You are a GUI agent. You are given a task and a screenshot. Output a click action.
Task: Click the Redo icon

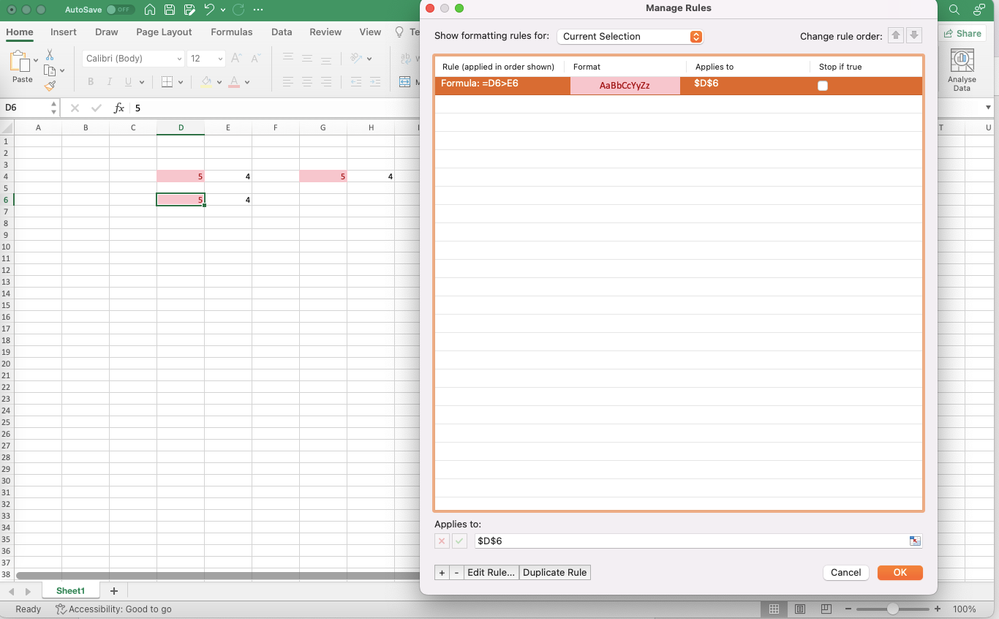pos(238,9)
